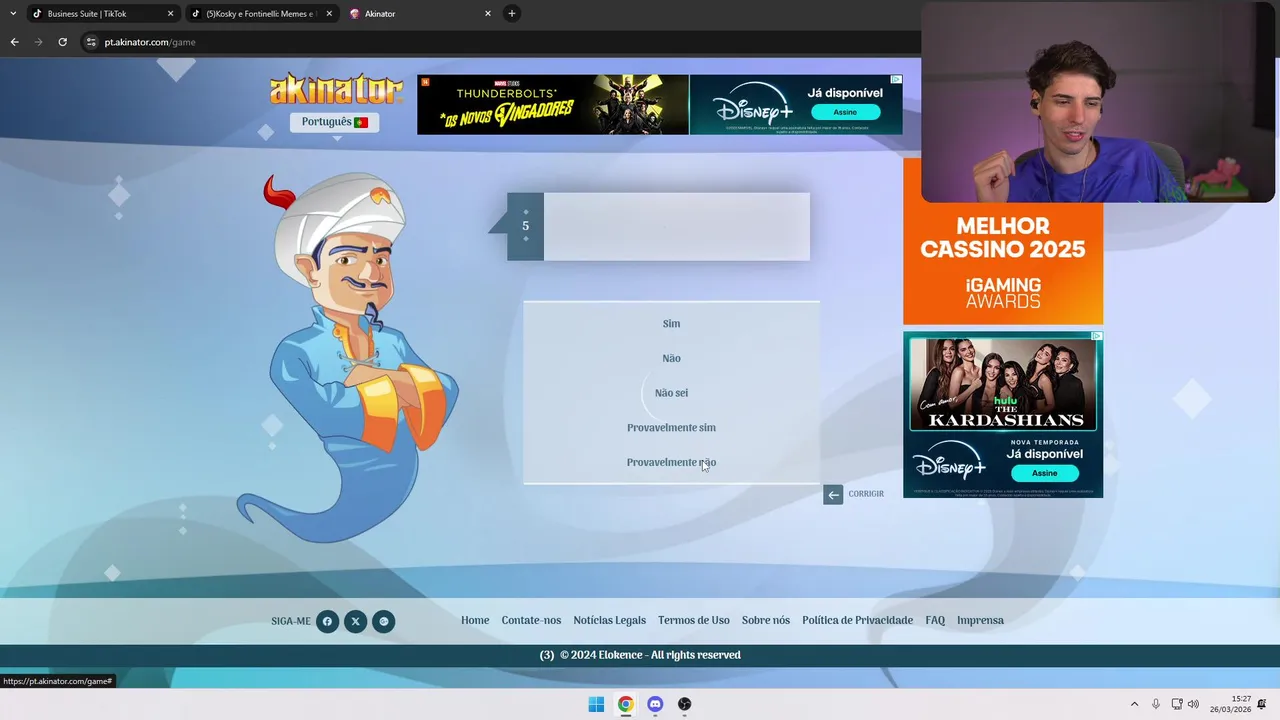The image size is (1280, 720).
Task: Click the microphone tray icon
Action: click(1156, 704)
